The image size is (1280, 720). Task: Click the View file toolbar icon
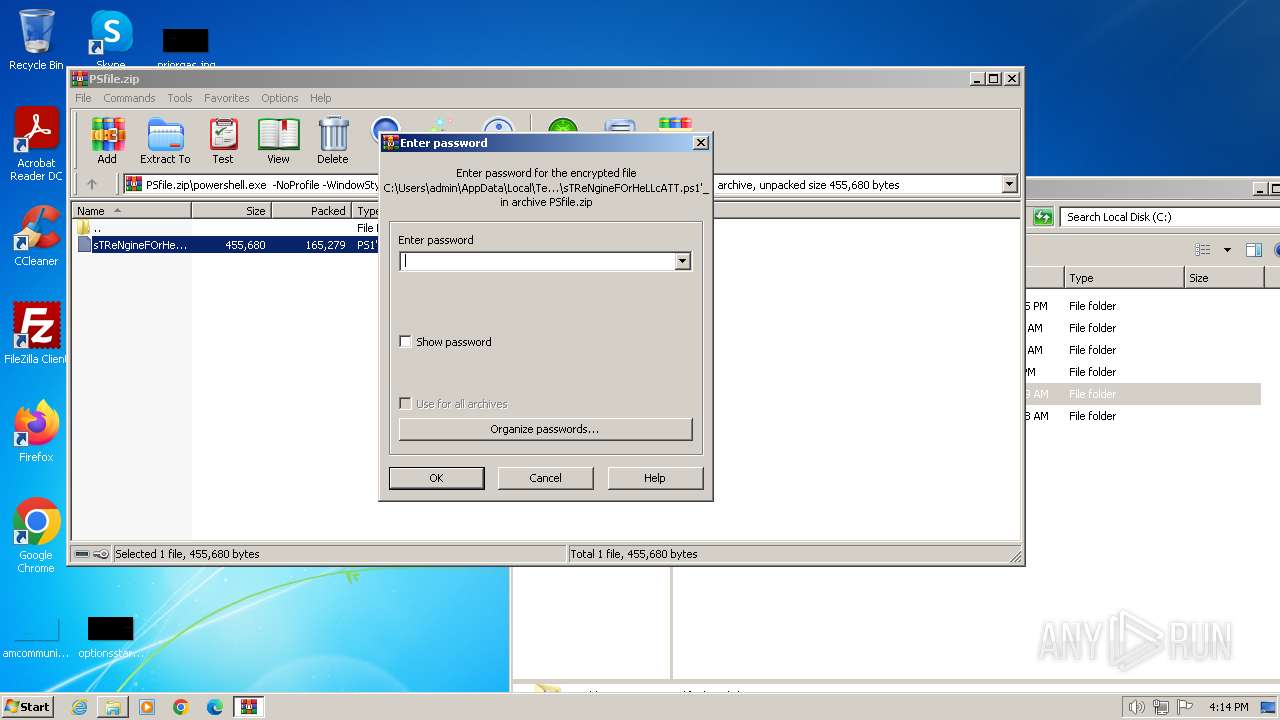278,140
